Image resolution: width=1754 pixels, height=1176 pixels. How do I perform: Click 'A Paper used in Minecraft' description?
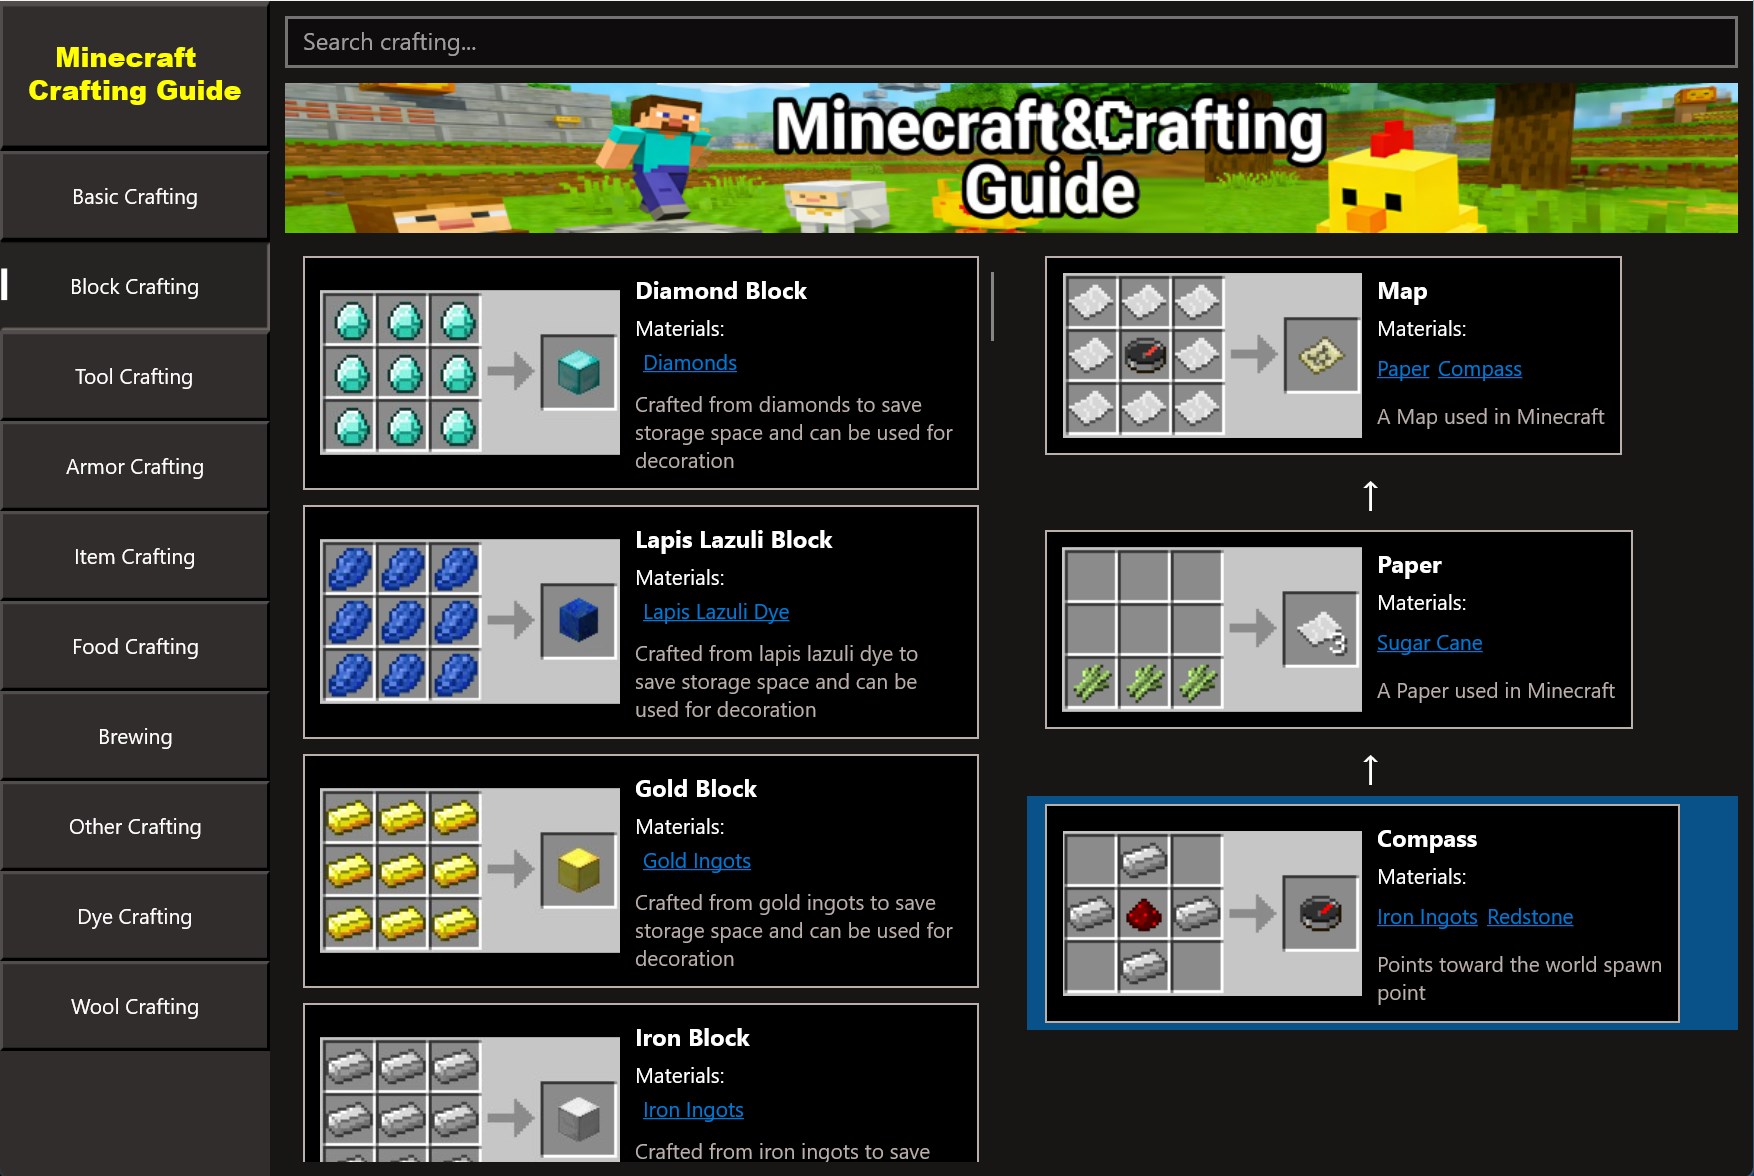(1495, 691)
